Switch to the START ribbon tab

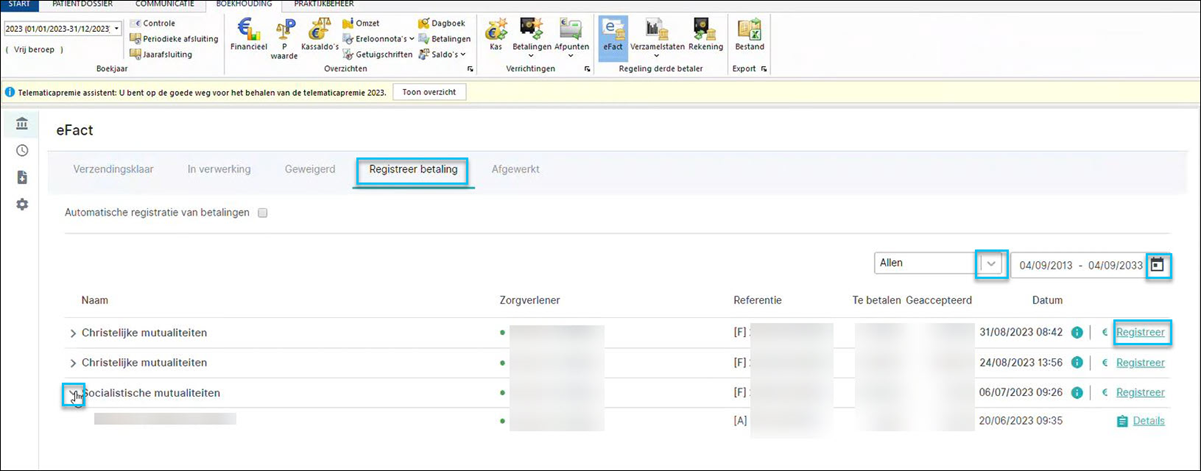click(19, 5)
